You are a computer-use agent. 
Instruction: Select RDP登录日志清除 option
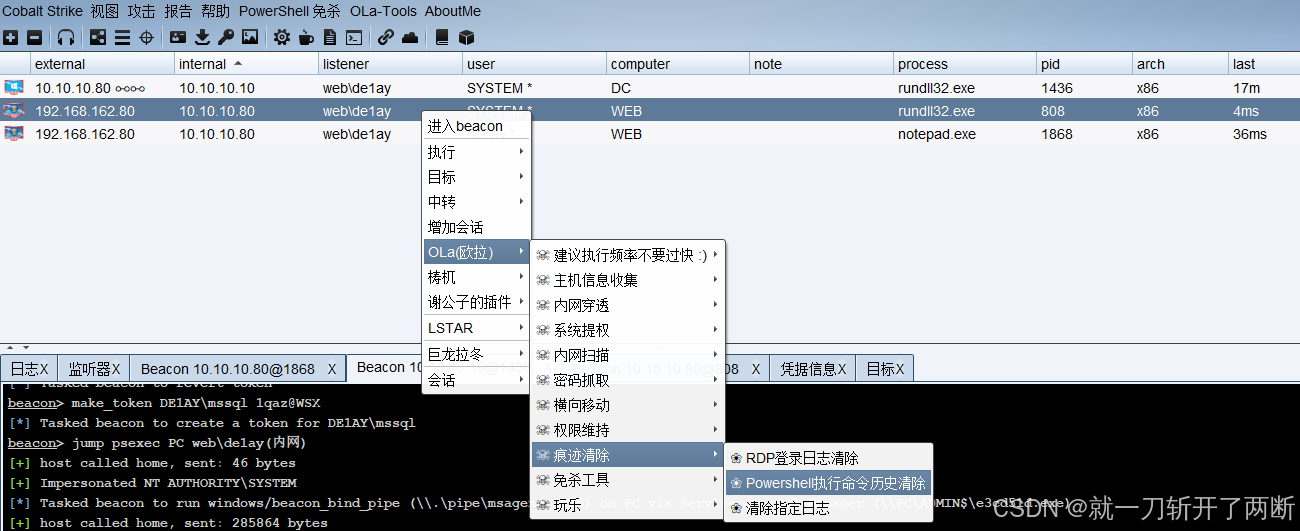(x=828, y=458)
